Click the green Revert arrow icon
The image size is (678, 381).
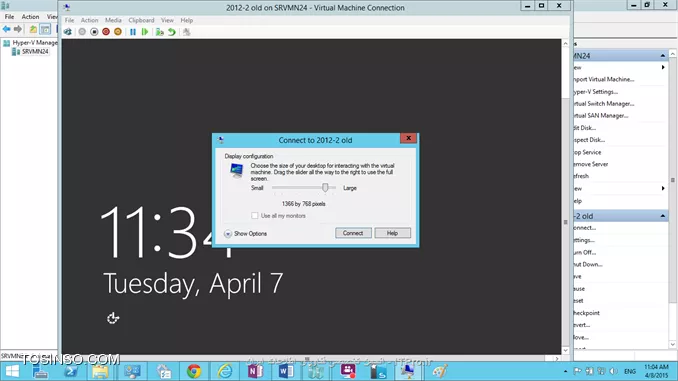pos(172,32)
